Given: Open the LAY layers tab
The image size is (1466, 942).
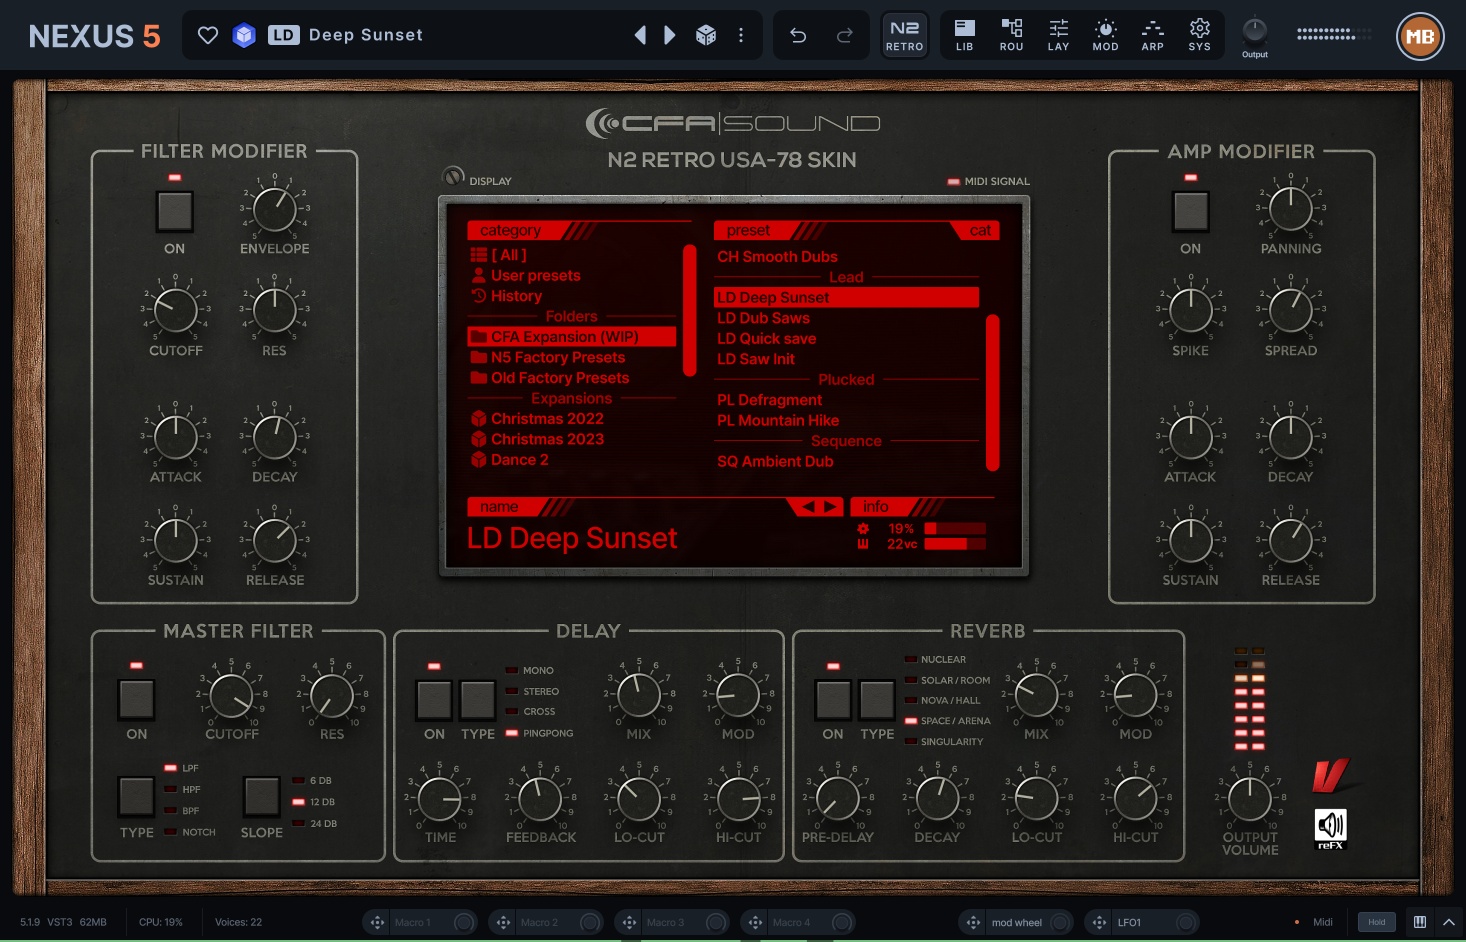Looking at the screenshot, I should (x=1058, y=35).
